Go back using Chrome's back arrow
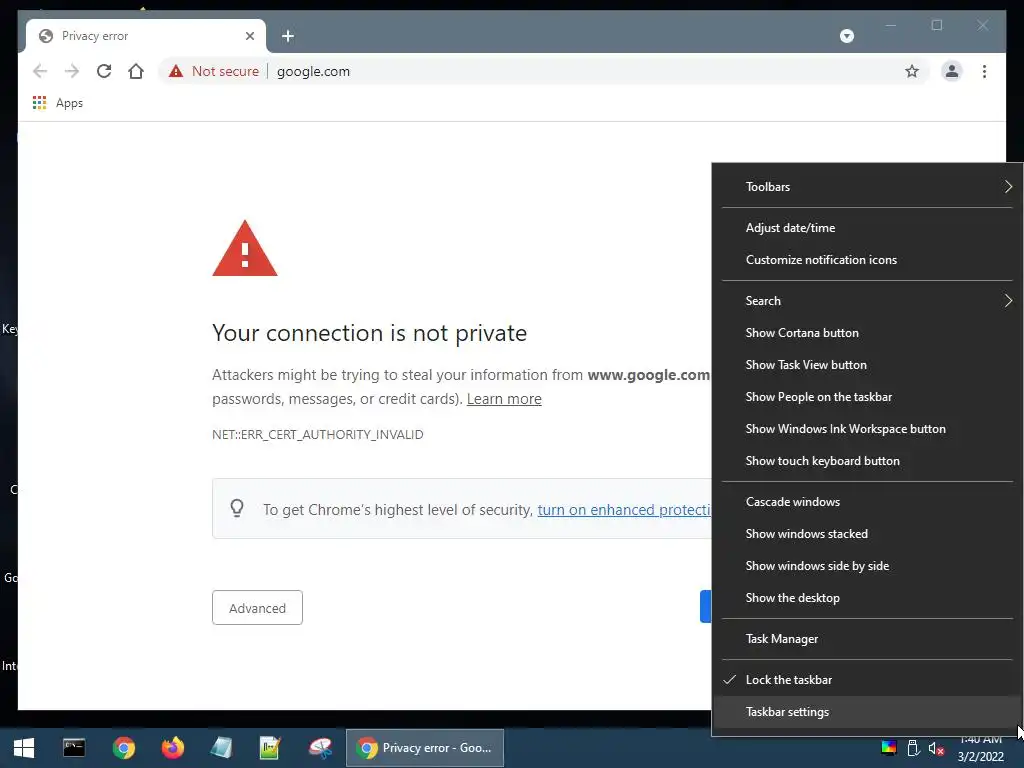Image resolution: width=1024 pixels, height=768 pixels. click(40, 71)
